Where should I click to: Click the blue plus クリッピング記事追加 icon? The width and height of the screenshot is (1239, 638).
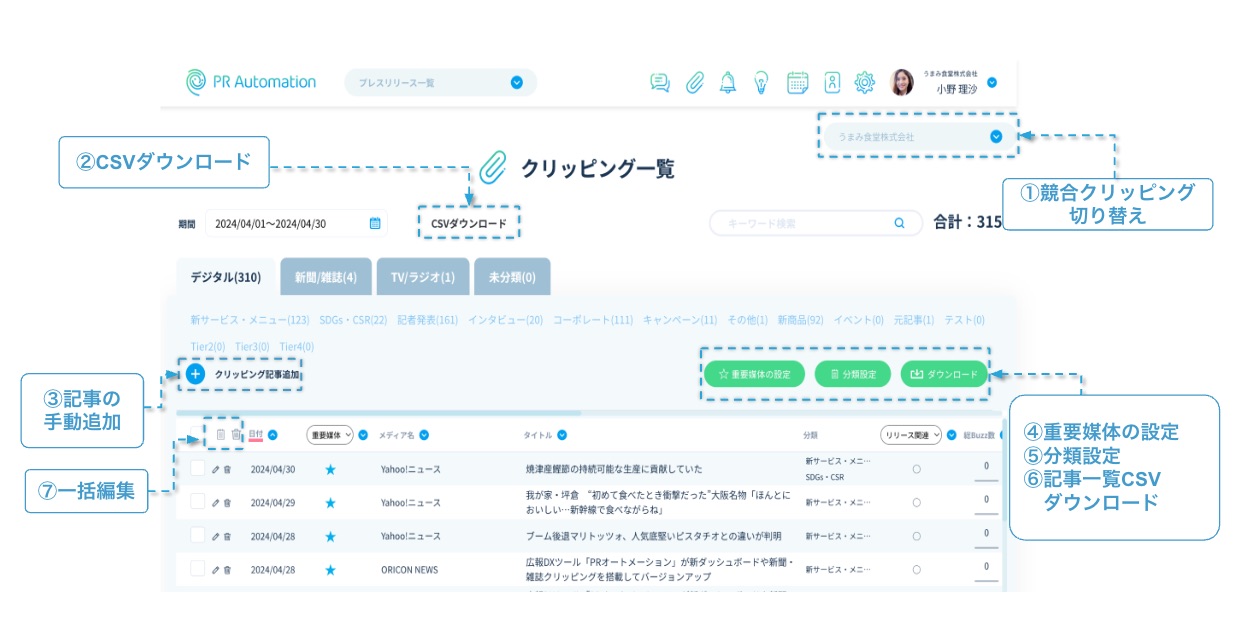(x=195, y=374)
